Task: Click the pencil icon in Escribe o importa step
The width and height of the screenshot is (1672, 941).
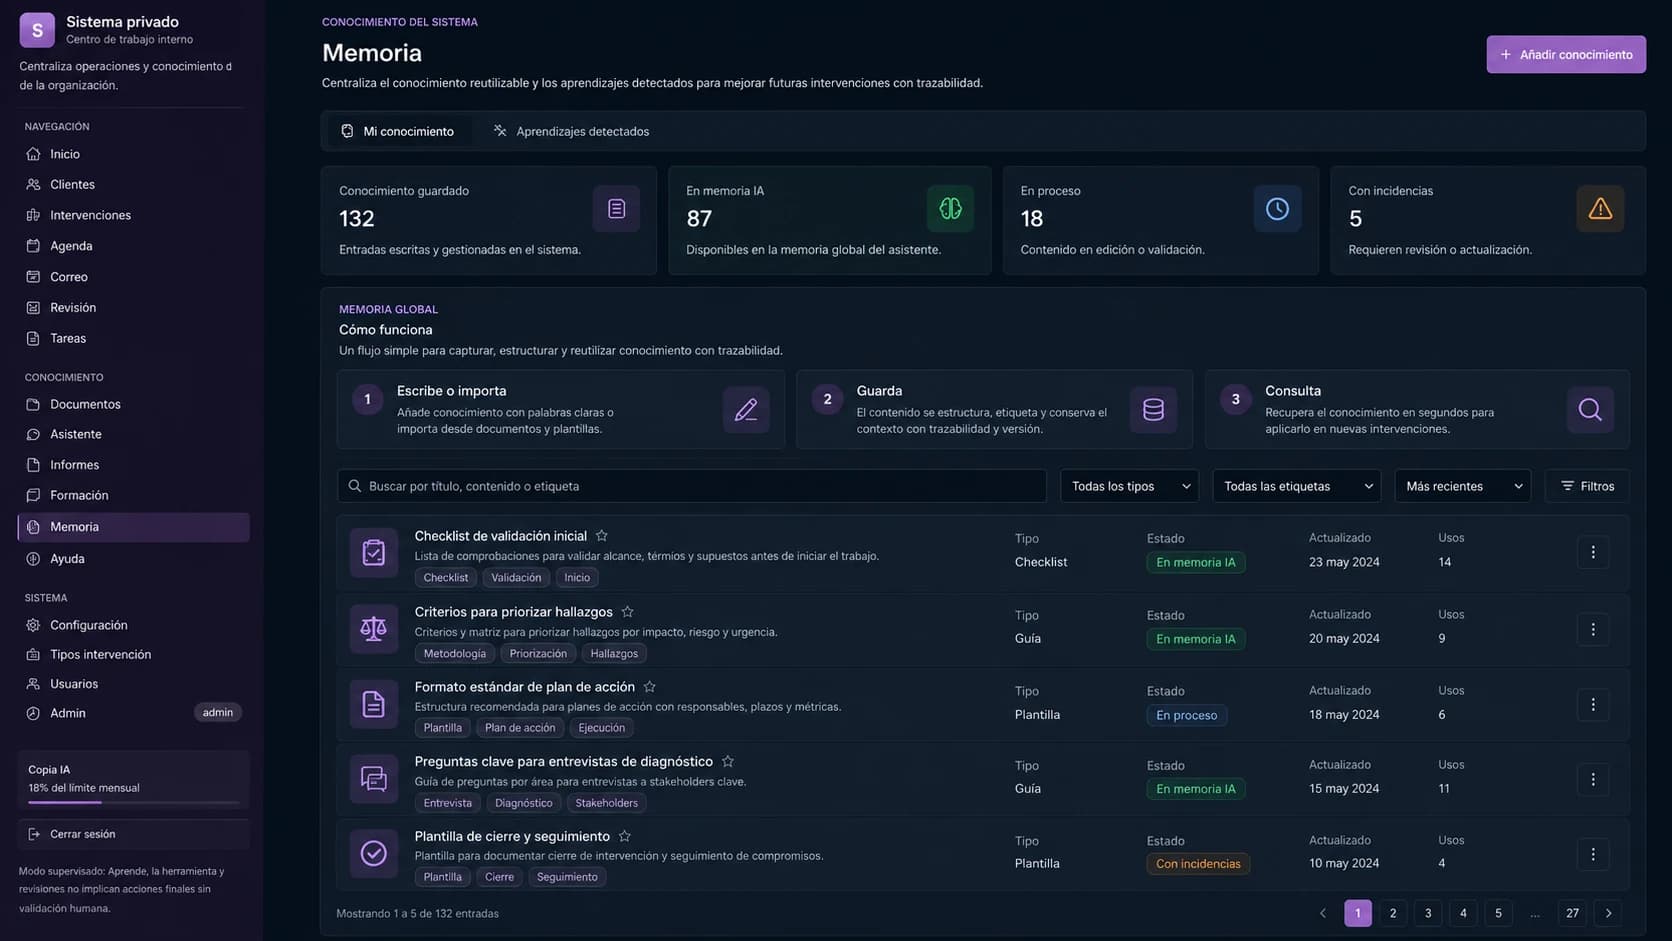Action: [x=746, y=410]
